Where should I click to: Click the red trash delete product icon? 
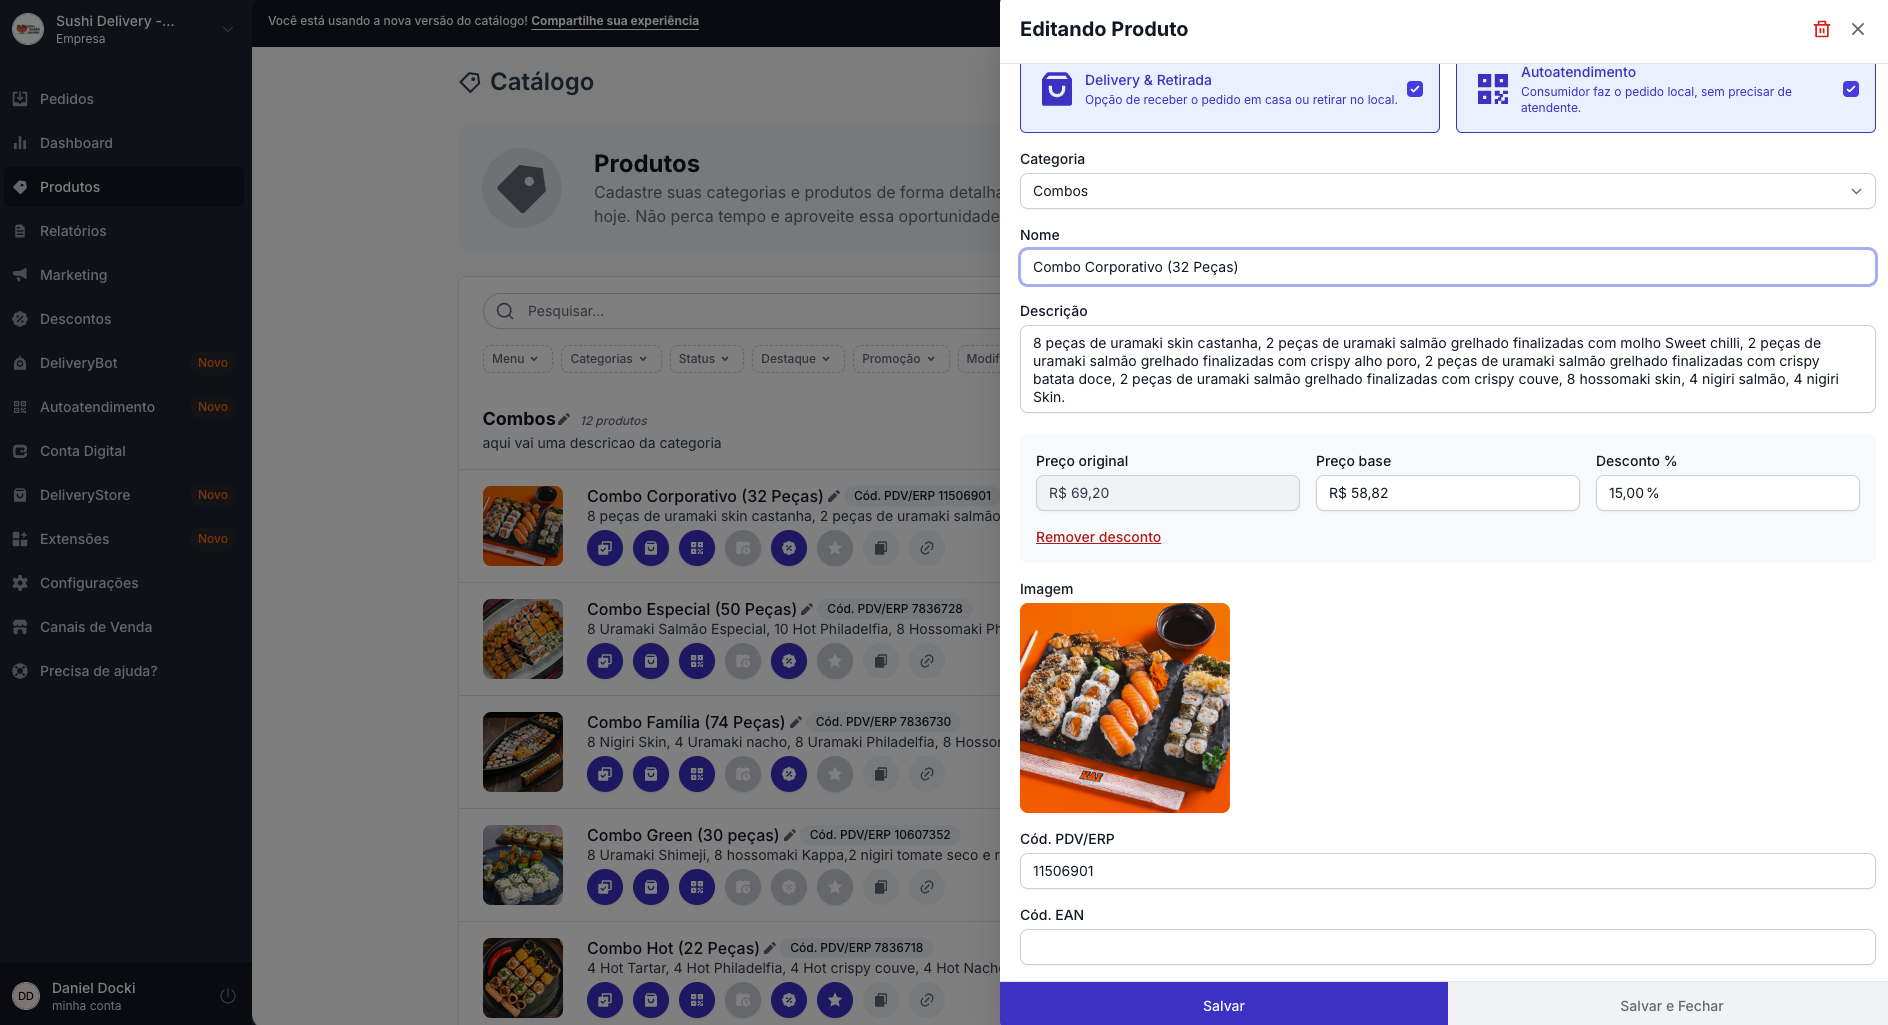pos(1821,29)
